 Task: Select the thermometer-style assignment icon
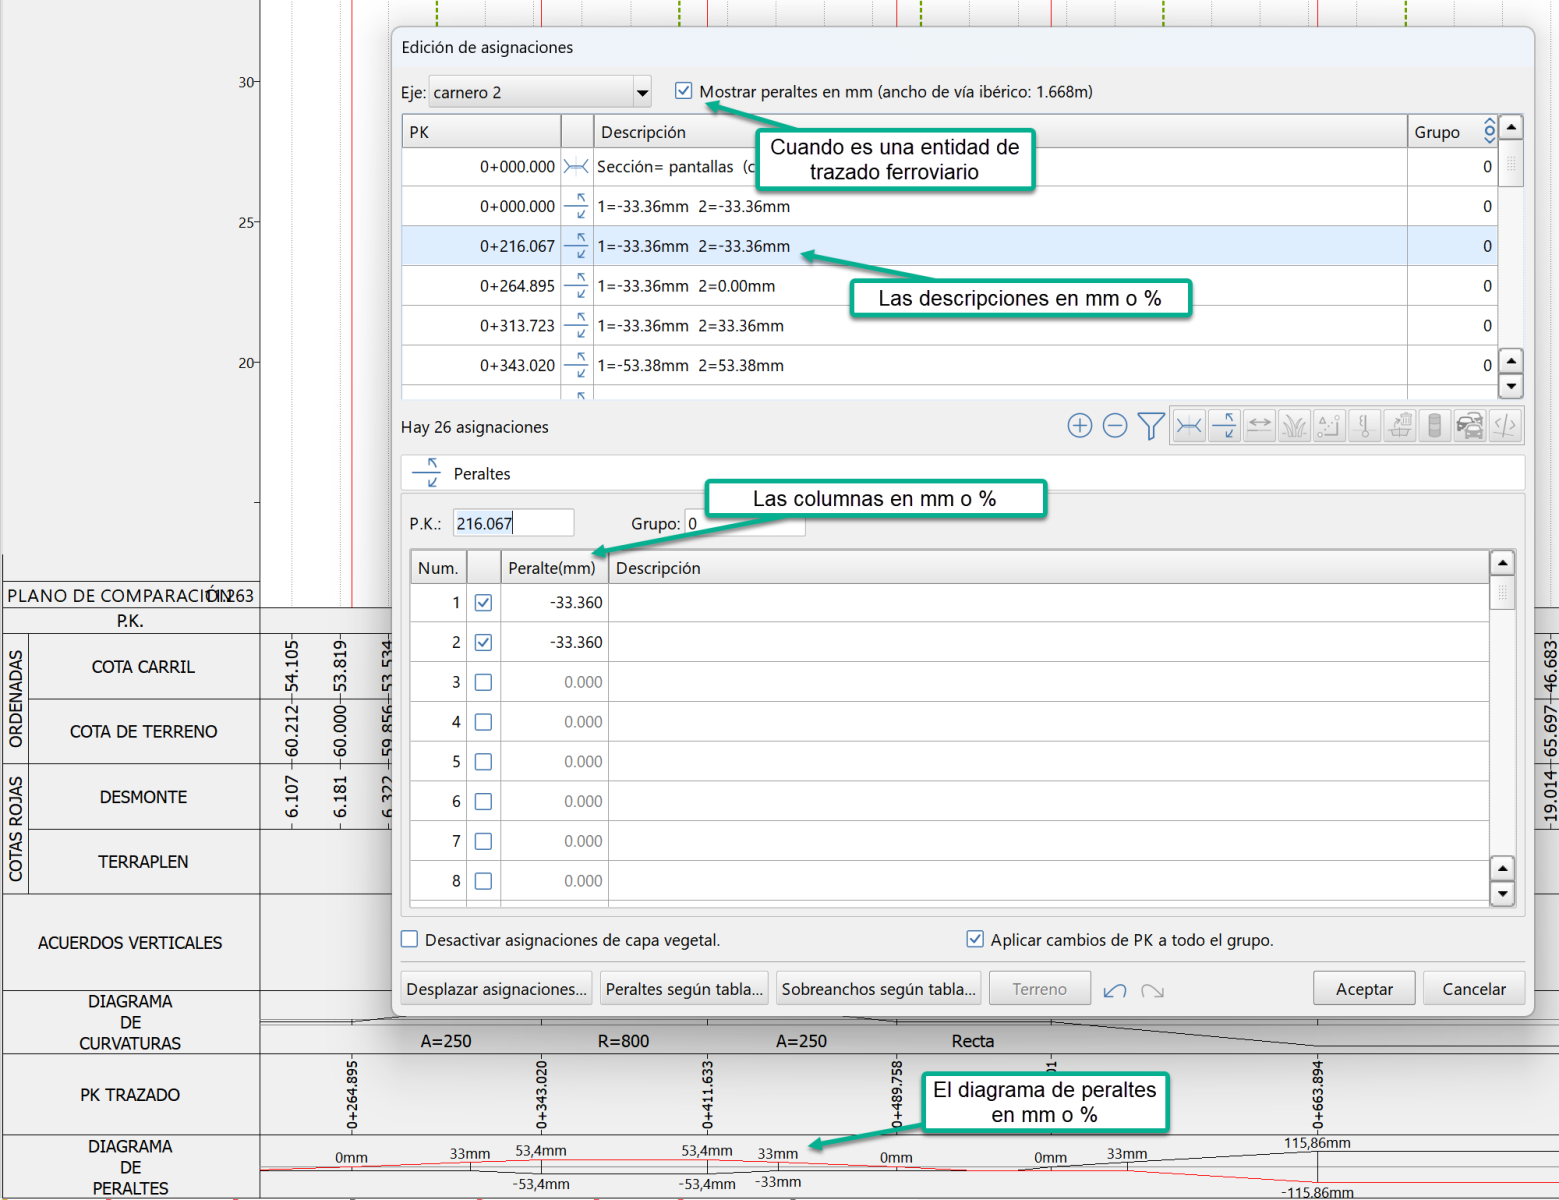[1364, 426]
